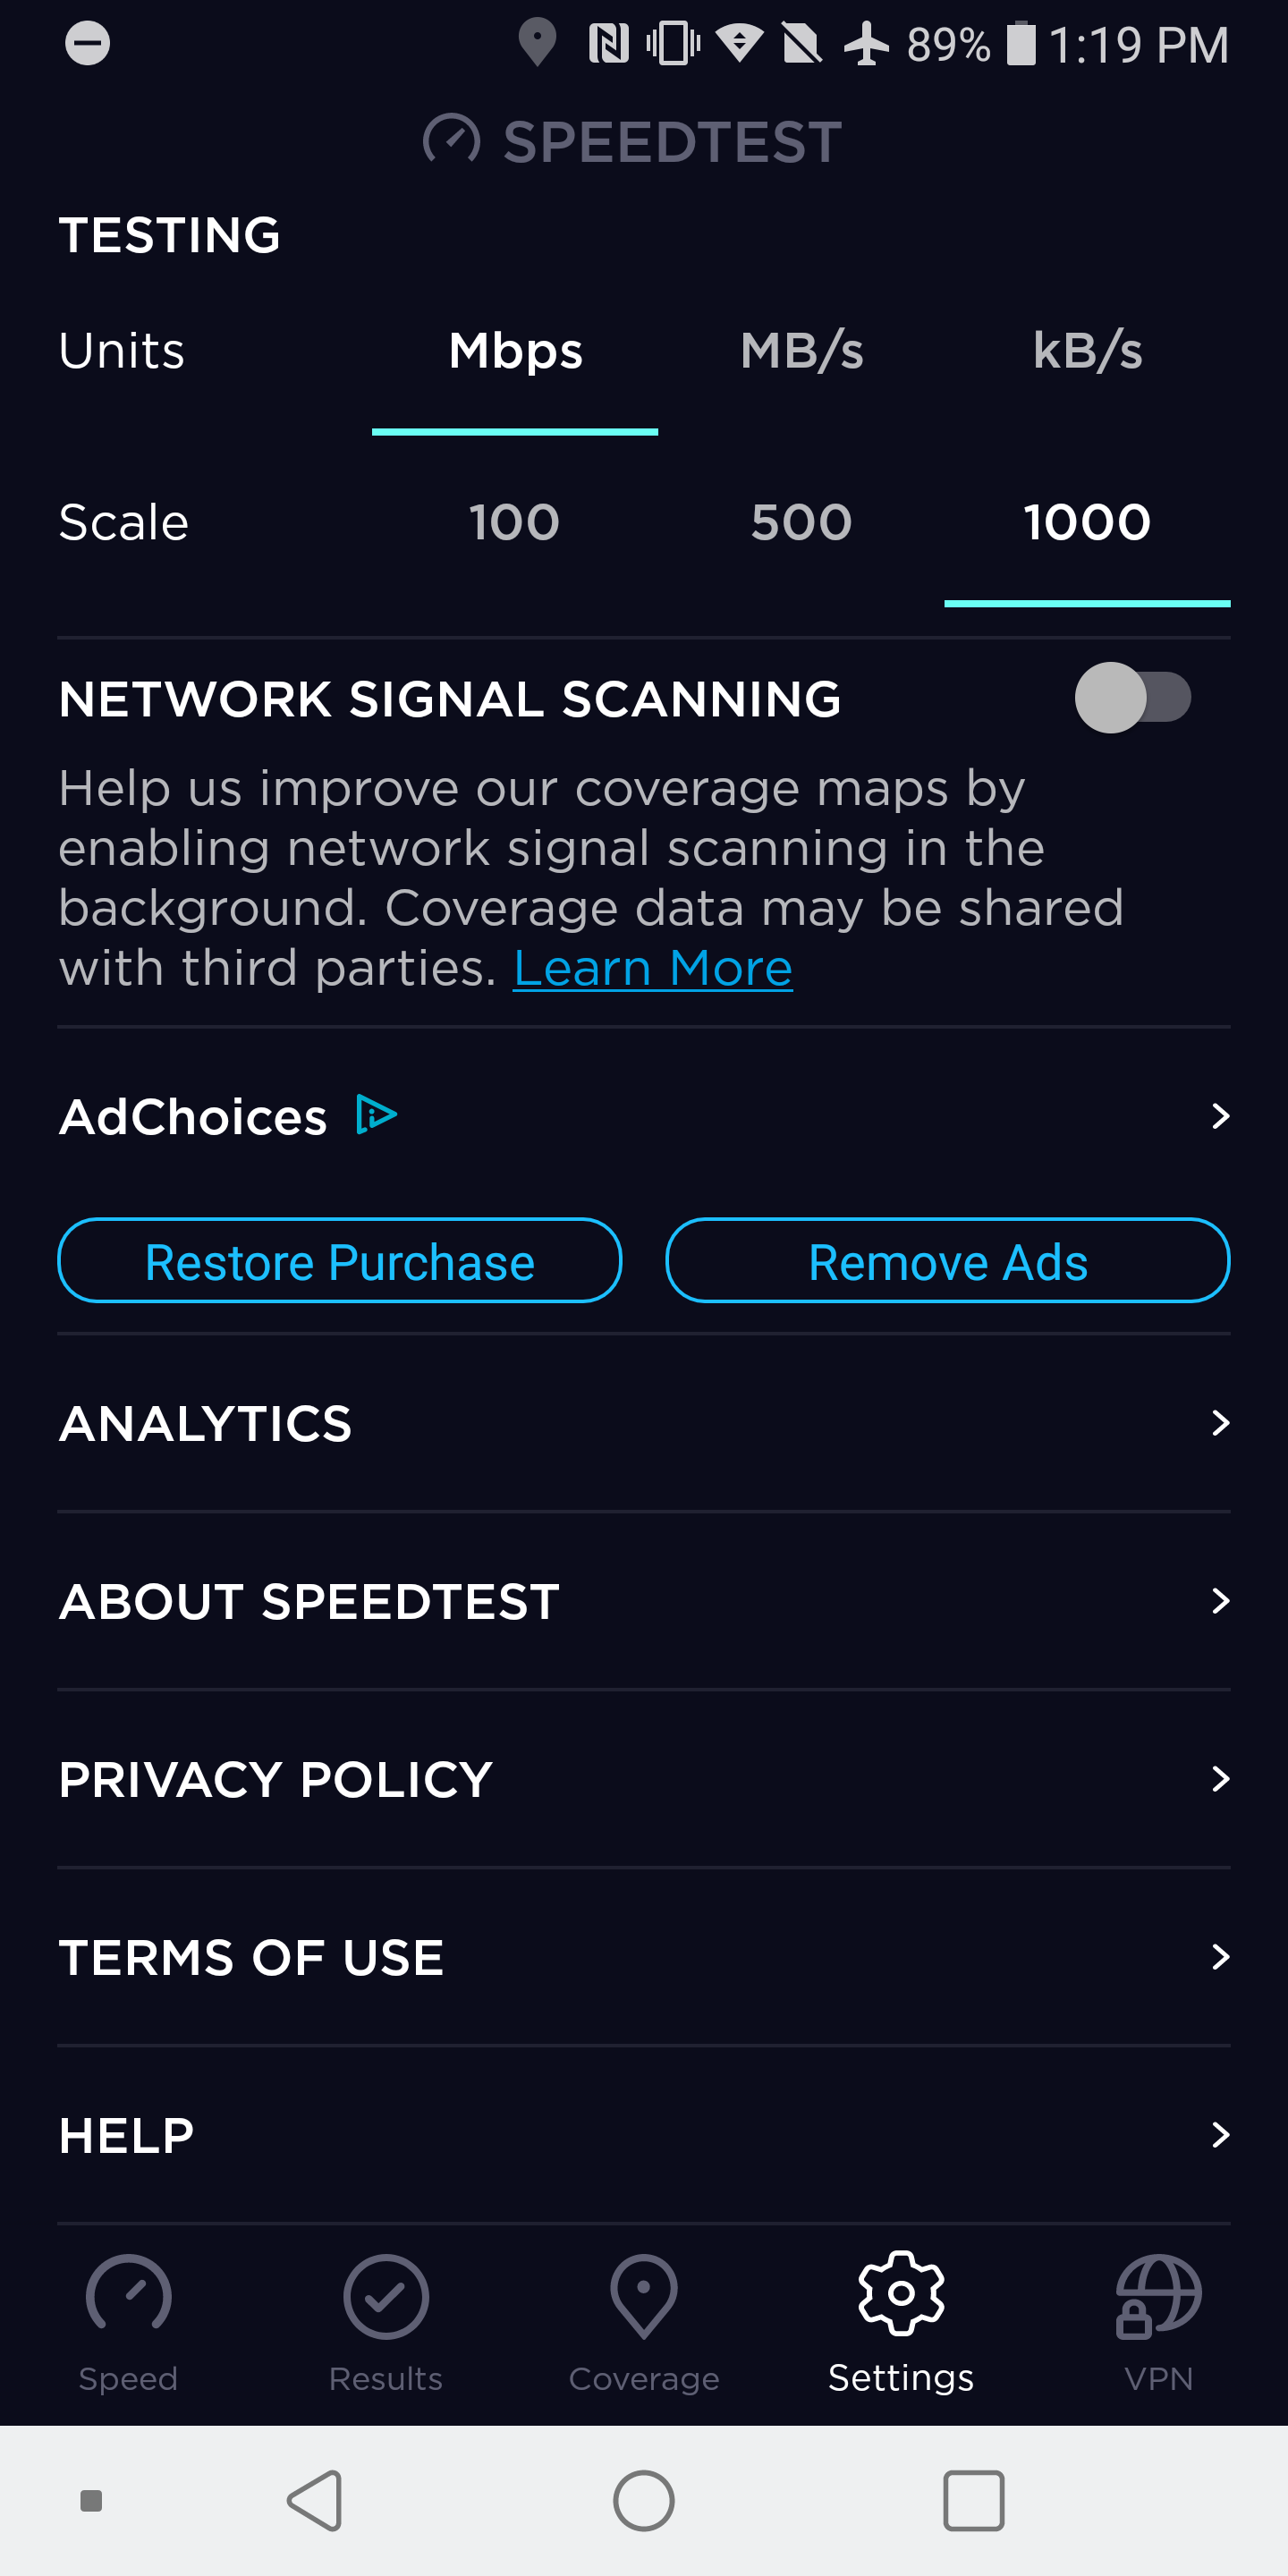This screenshot has width=1288, height=2576.
Task: Expand the About Speedtest chevron
Action: (1219, 1601)
